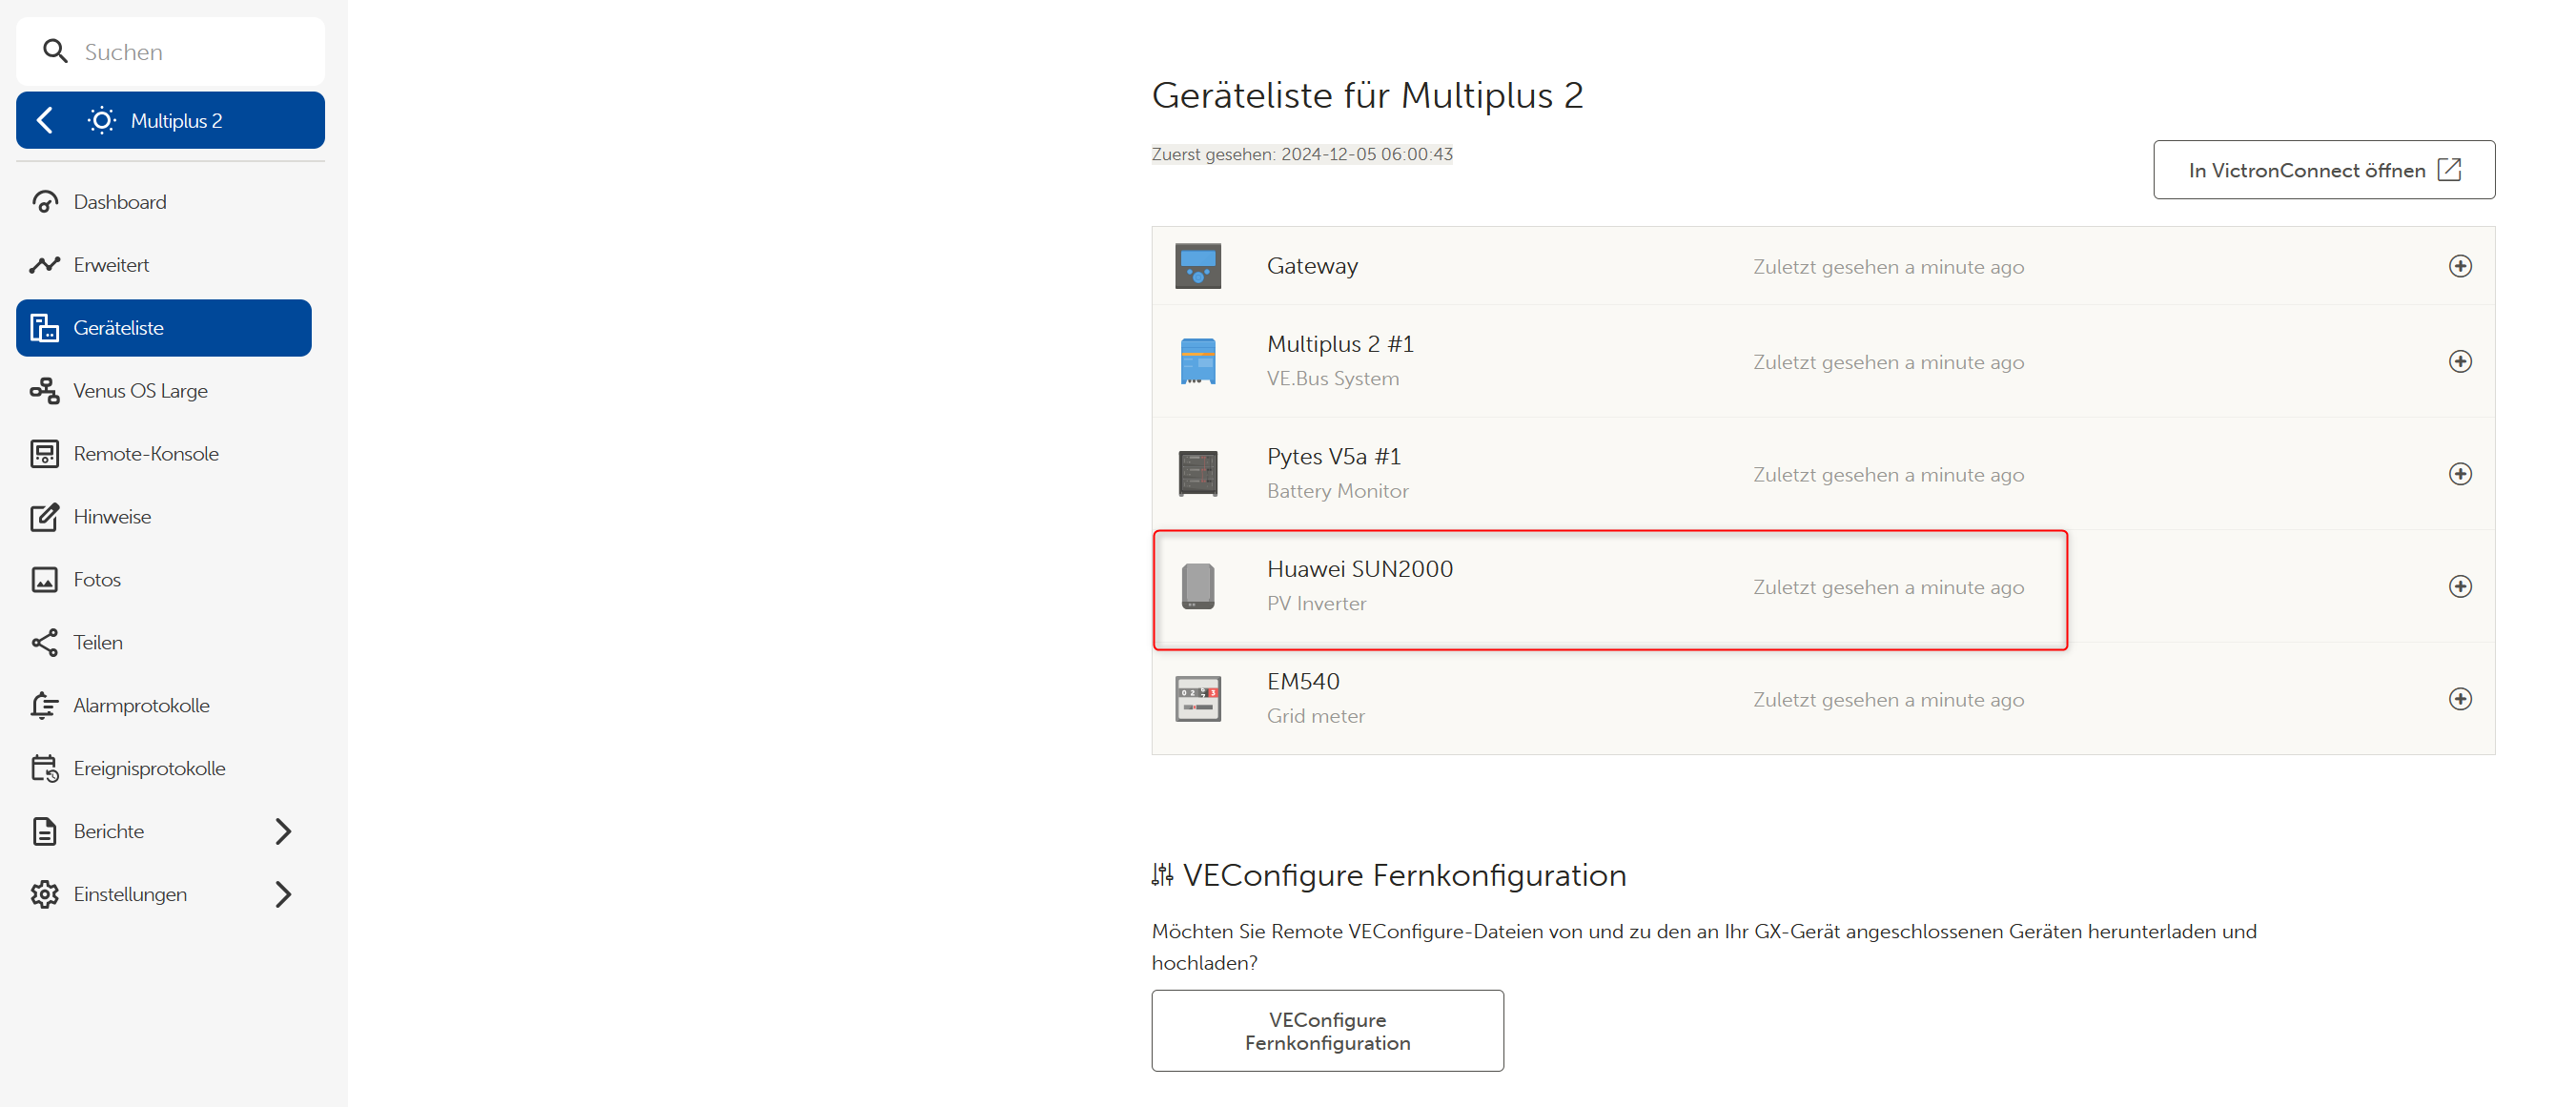This screenshot has width=2576, height=1107.
Task: Click the EM540 grid meter icon
Action: (1197, 699)
